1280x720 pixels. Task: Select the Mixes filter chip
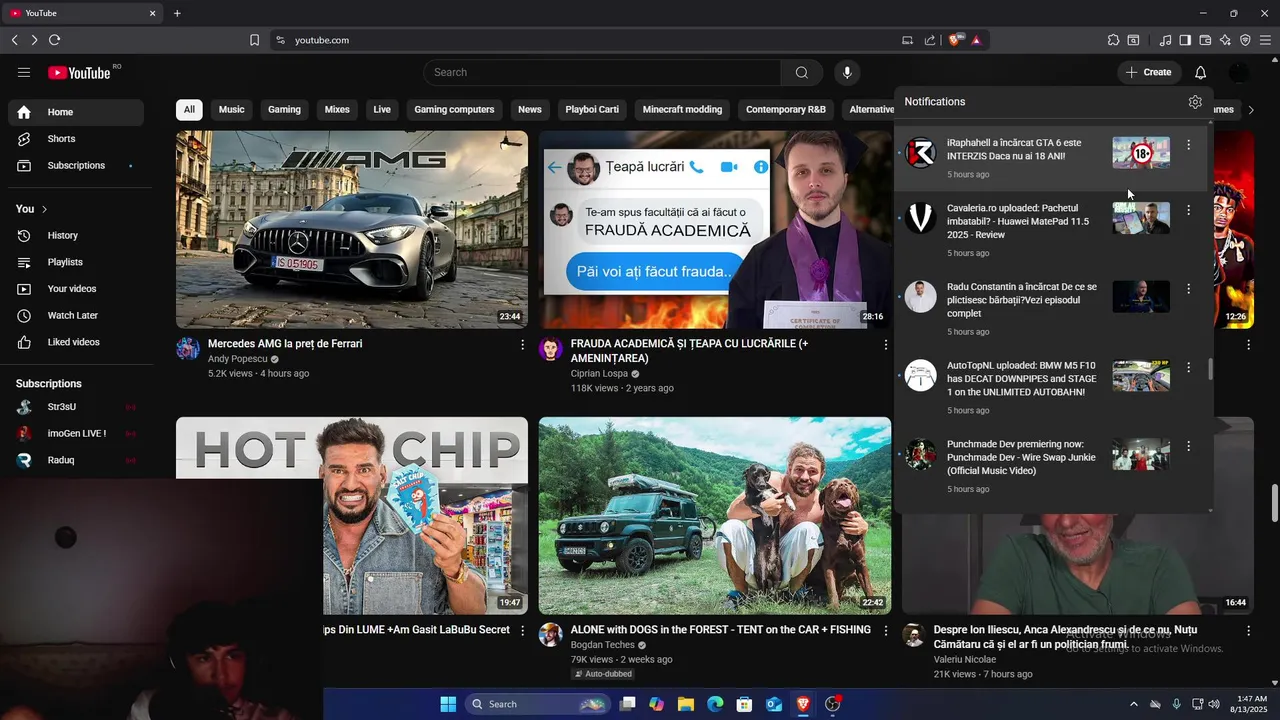pyautogui.click(x=337, y=110)
